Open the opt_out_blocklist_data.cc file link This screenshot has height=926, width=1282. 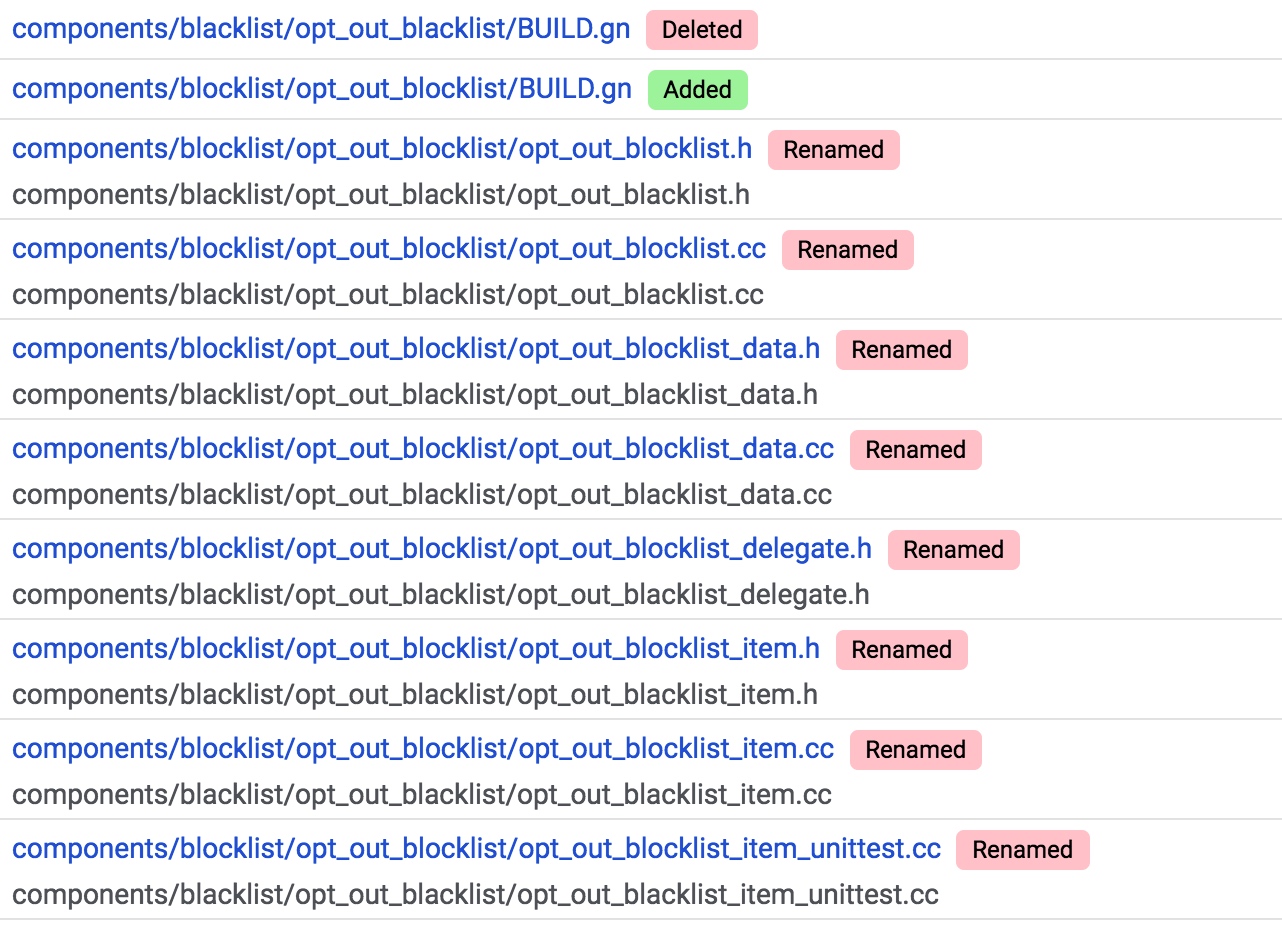(423, 449)
